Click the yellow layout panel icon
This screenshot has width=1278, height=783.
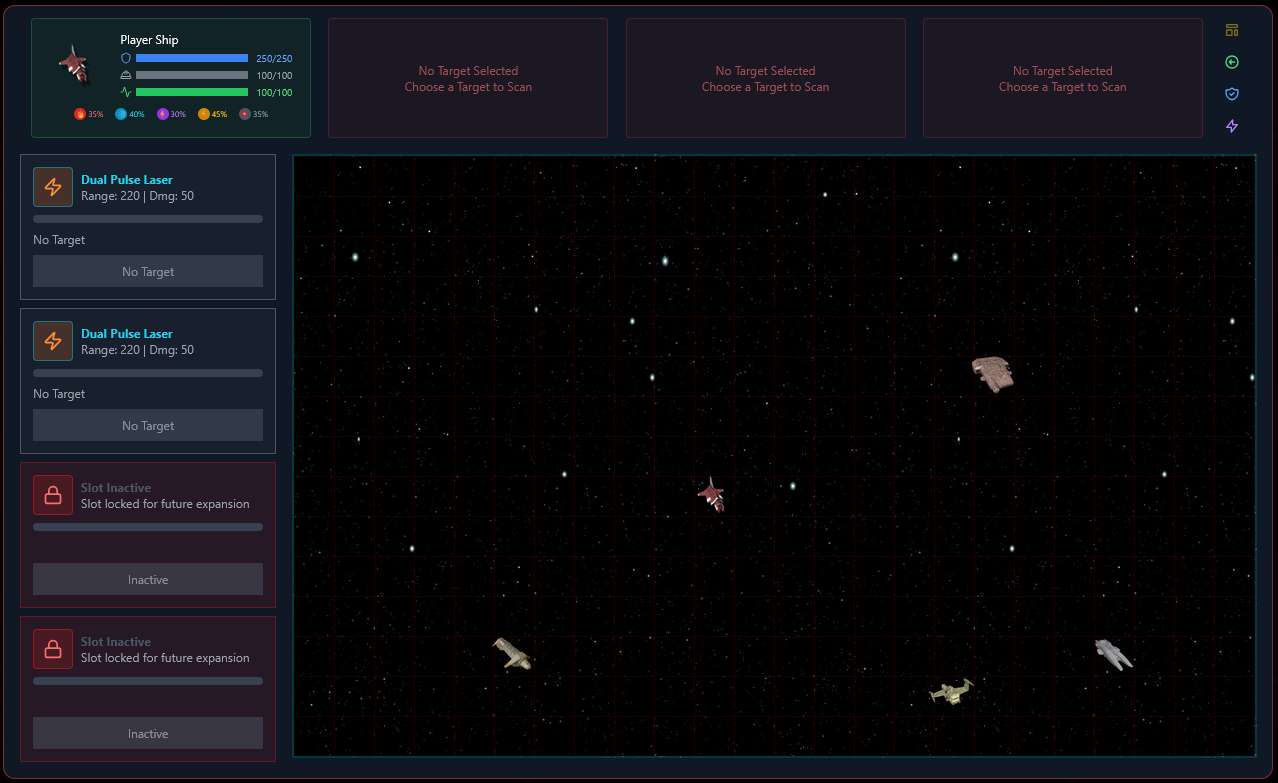[1232, 30]
